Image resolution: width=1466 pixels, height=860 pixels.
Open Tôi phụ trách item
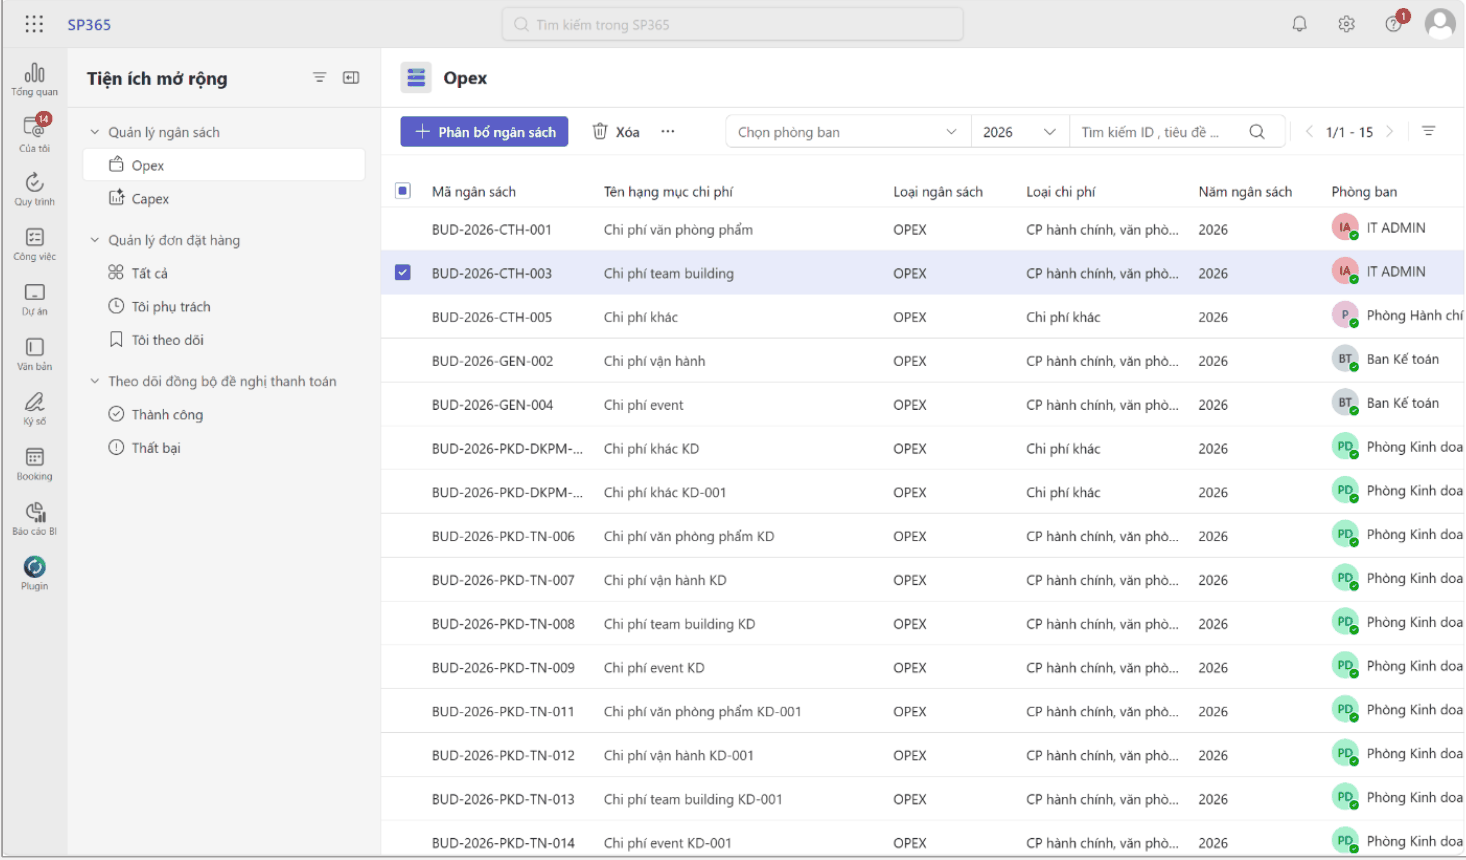pos(224,307)
